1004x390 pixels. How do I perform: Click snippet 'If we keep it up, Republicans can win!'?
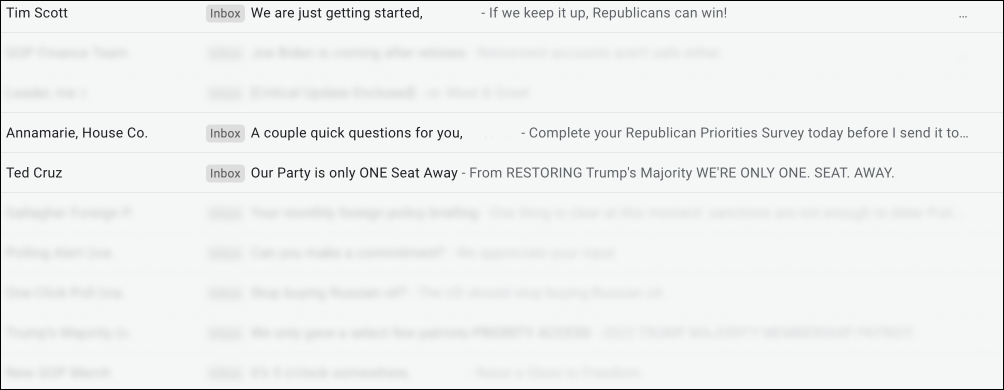(x=608, y=13)
